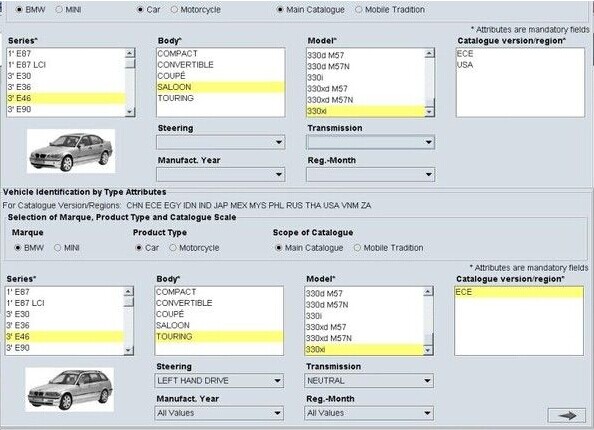Select 330d M57N in upper Model list
This screenshot has width=594, height=430.
(366, 67)
